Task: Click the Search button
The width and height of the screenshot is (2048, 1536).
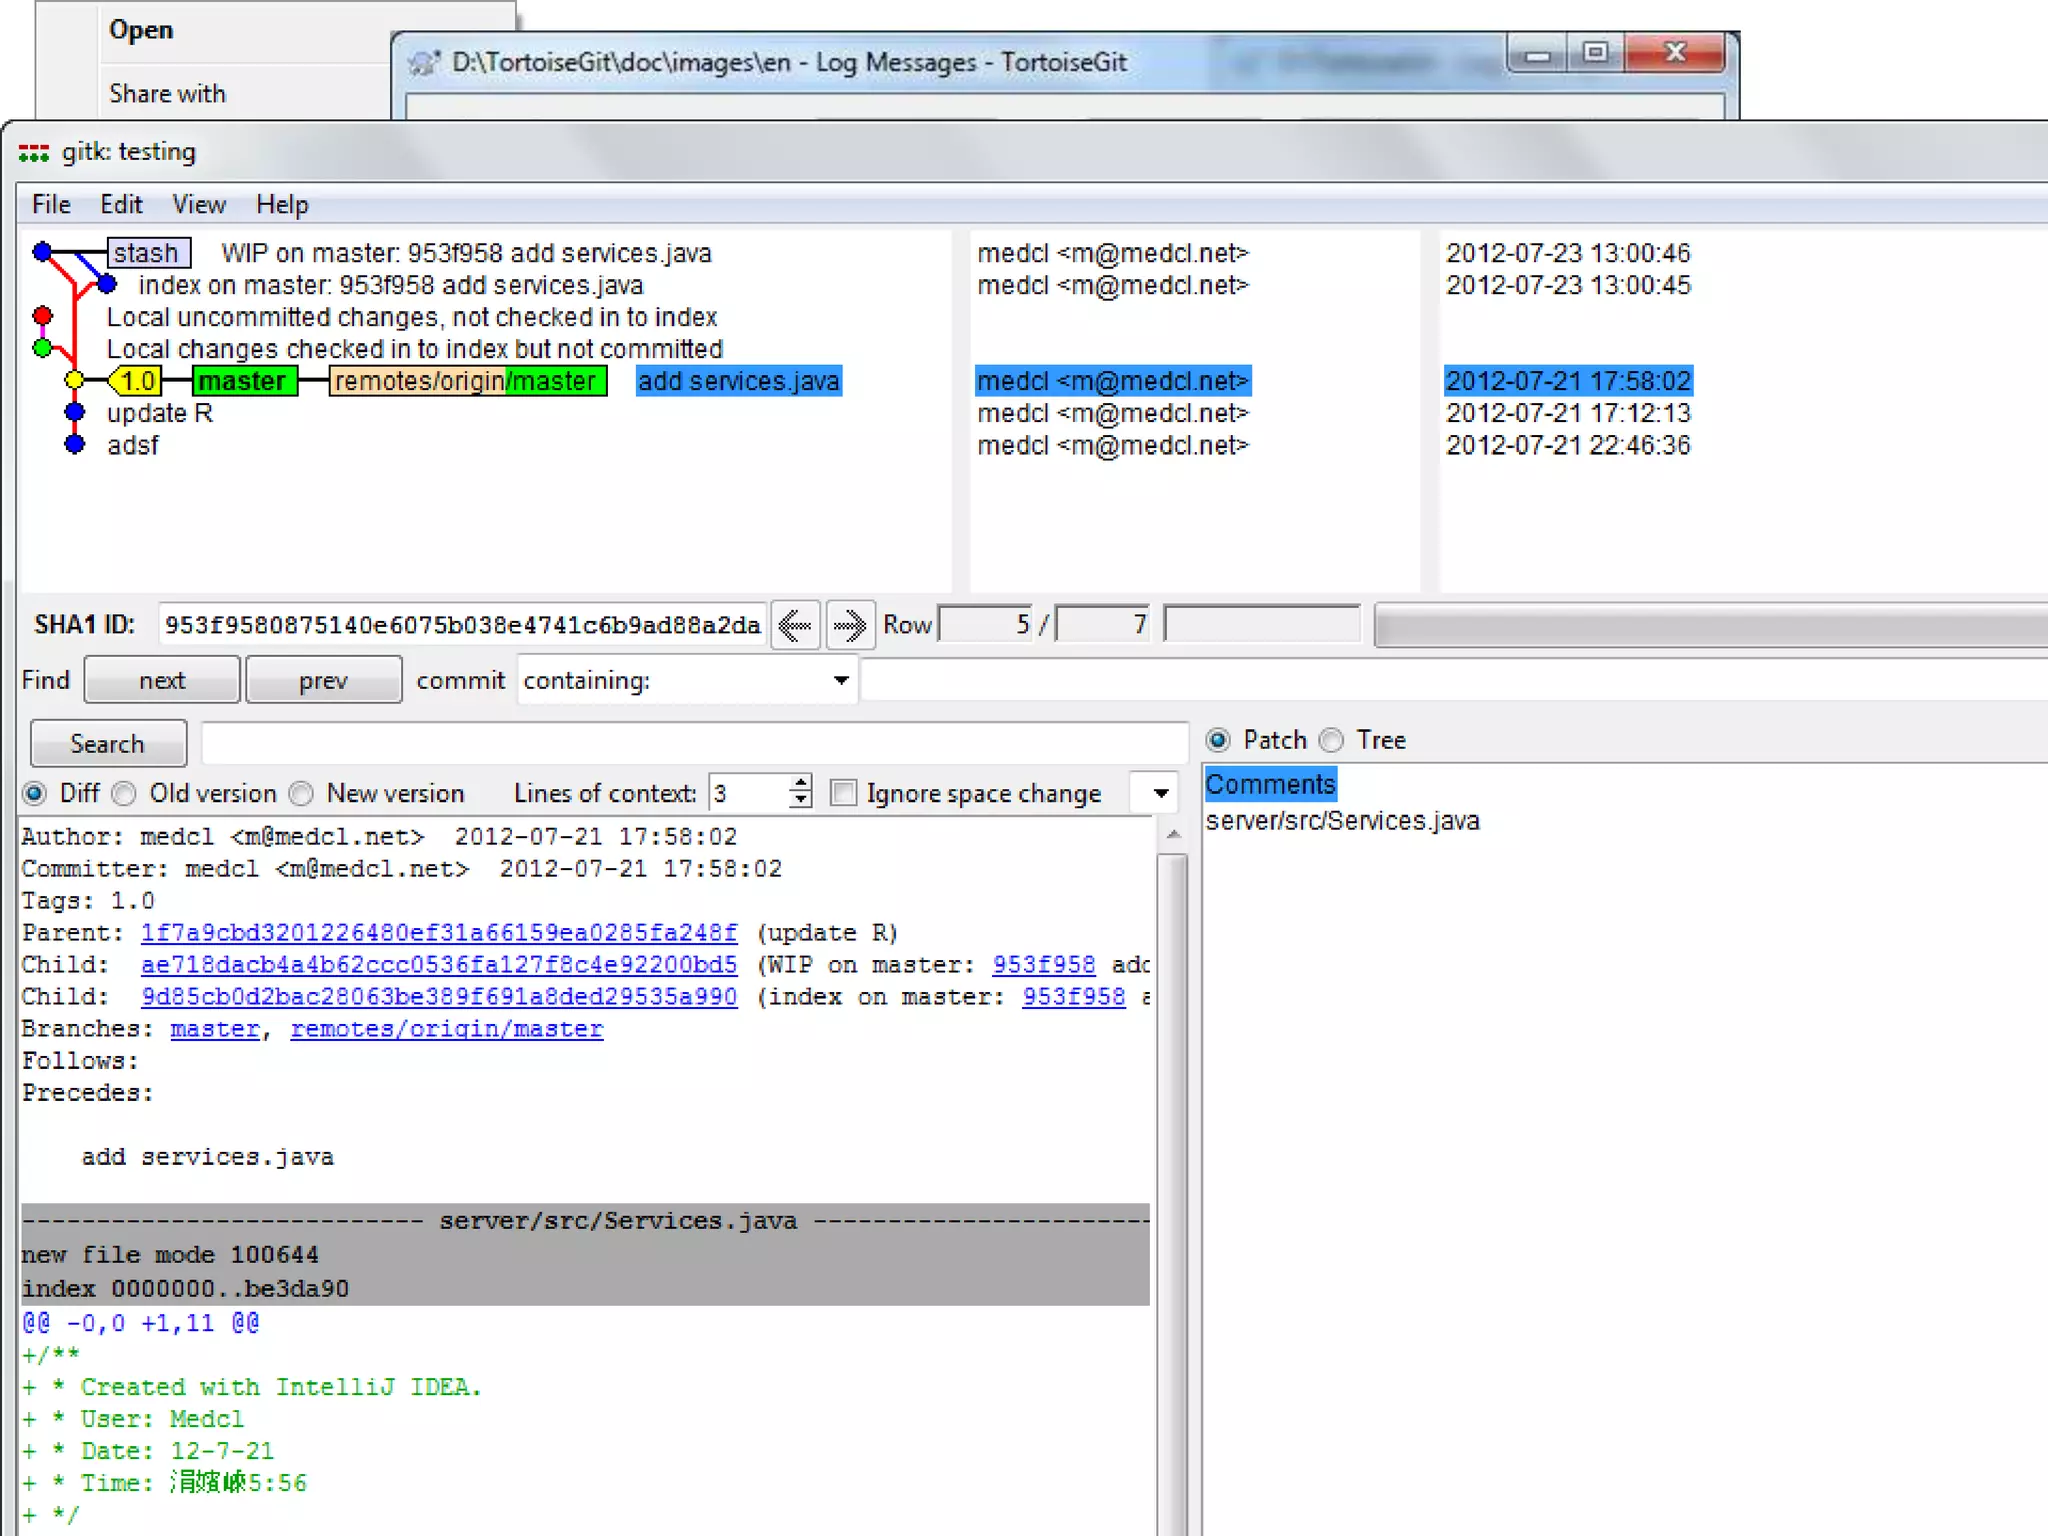Action: (108, 744)
